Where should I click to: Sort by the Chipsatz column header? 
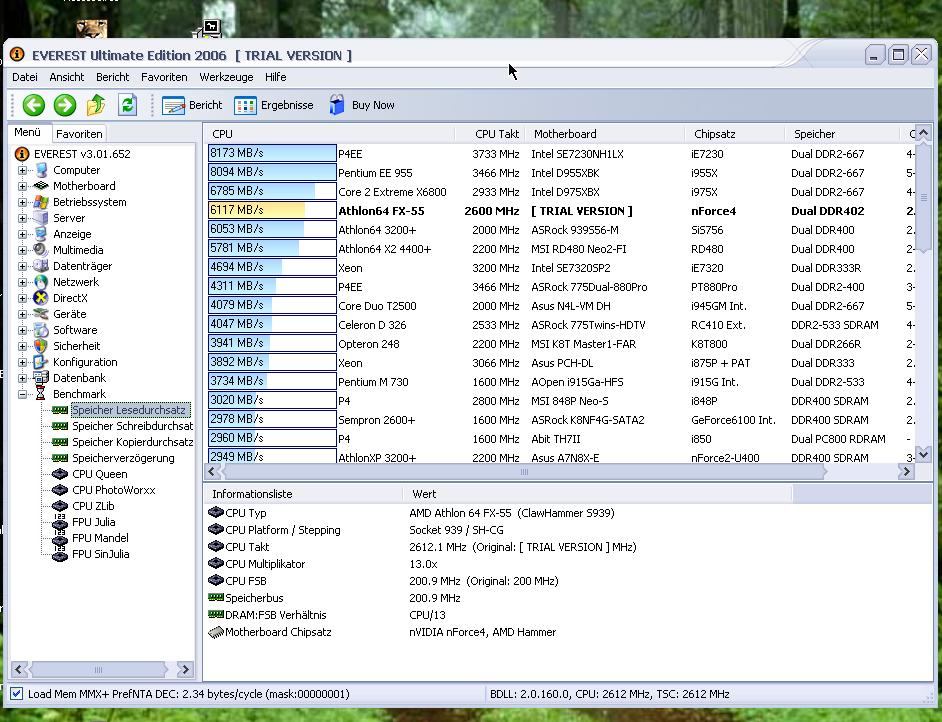735,134
